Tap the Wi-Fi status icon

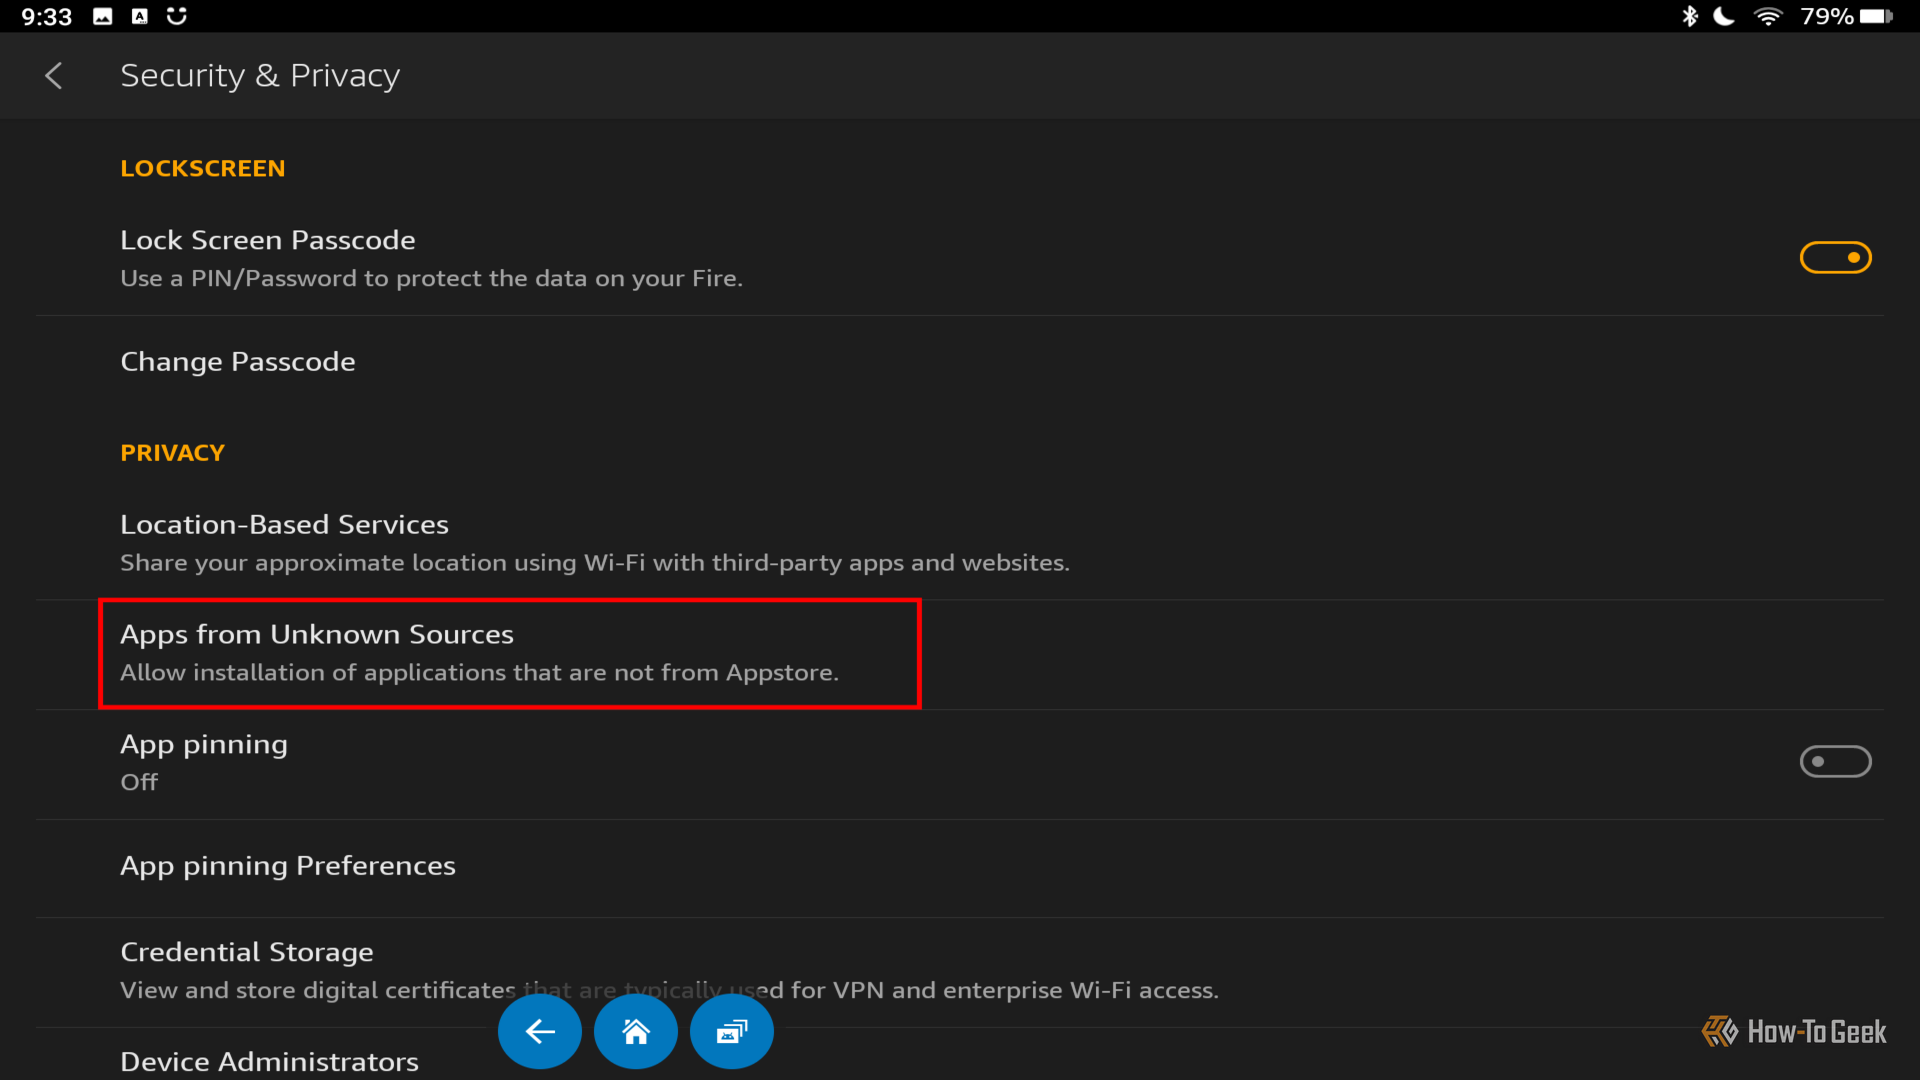pos(1768,16)
